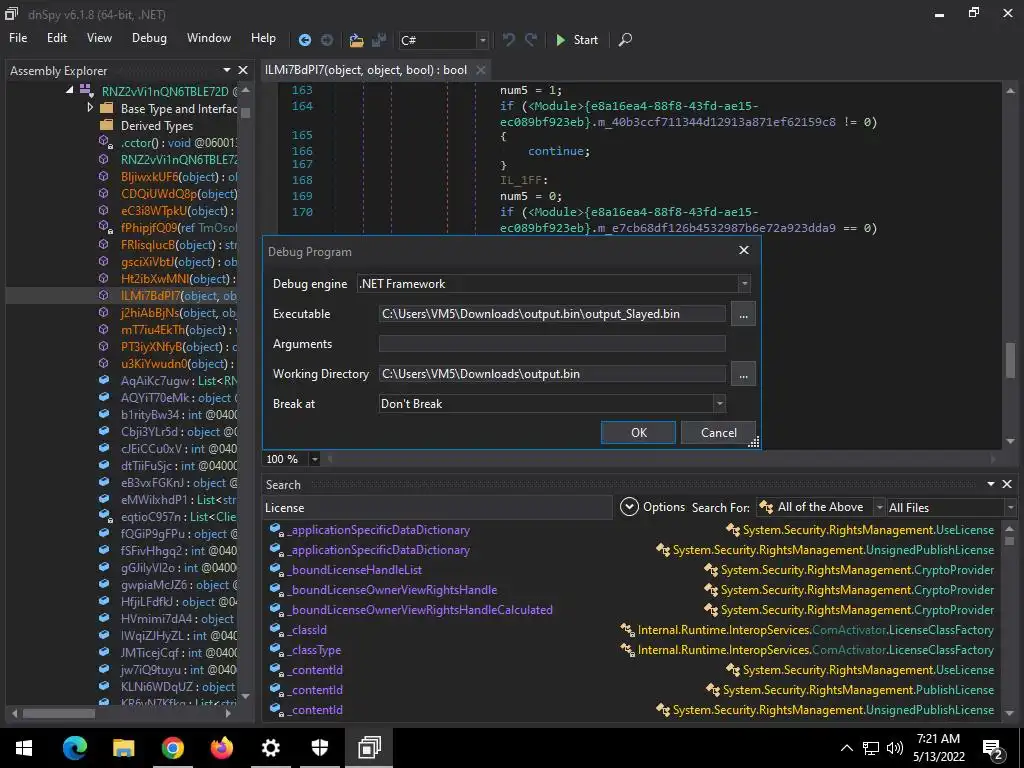Expand search Options chevron

click(x=629, y=507)
